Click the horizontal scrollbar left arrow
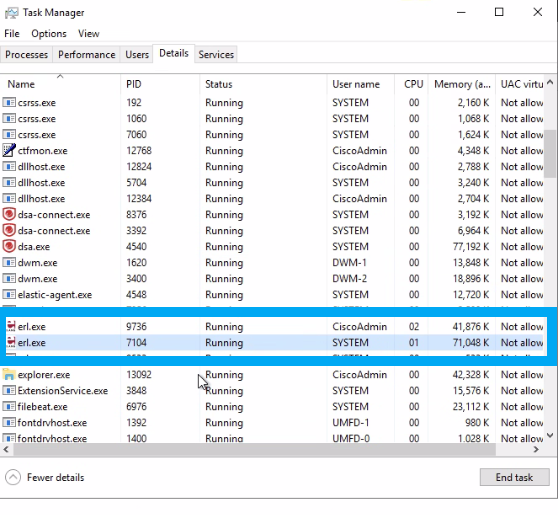558x515 pixels. pos(6,450)
